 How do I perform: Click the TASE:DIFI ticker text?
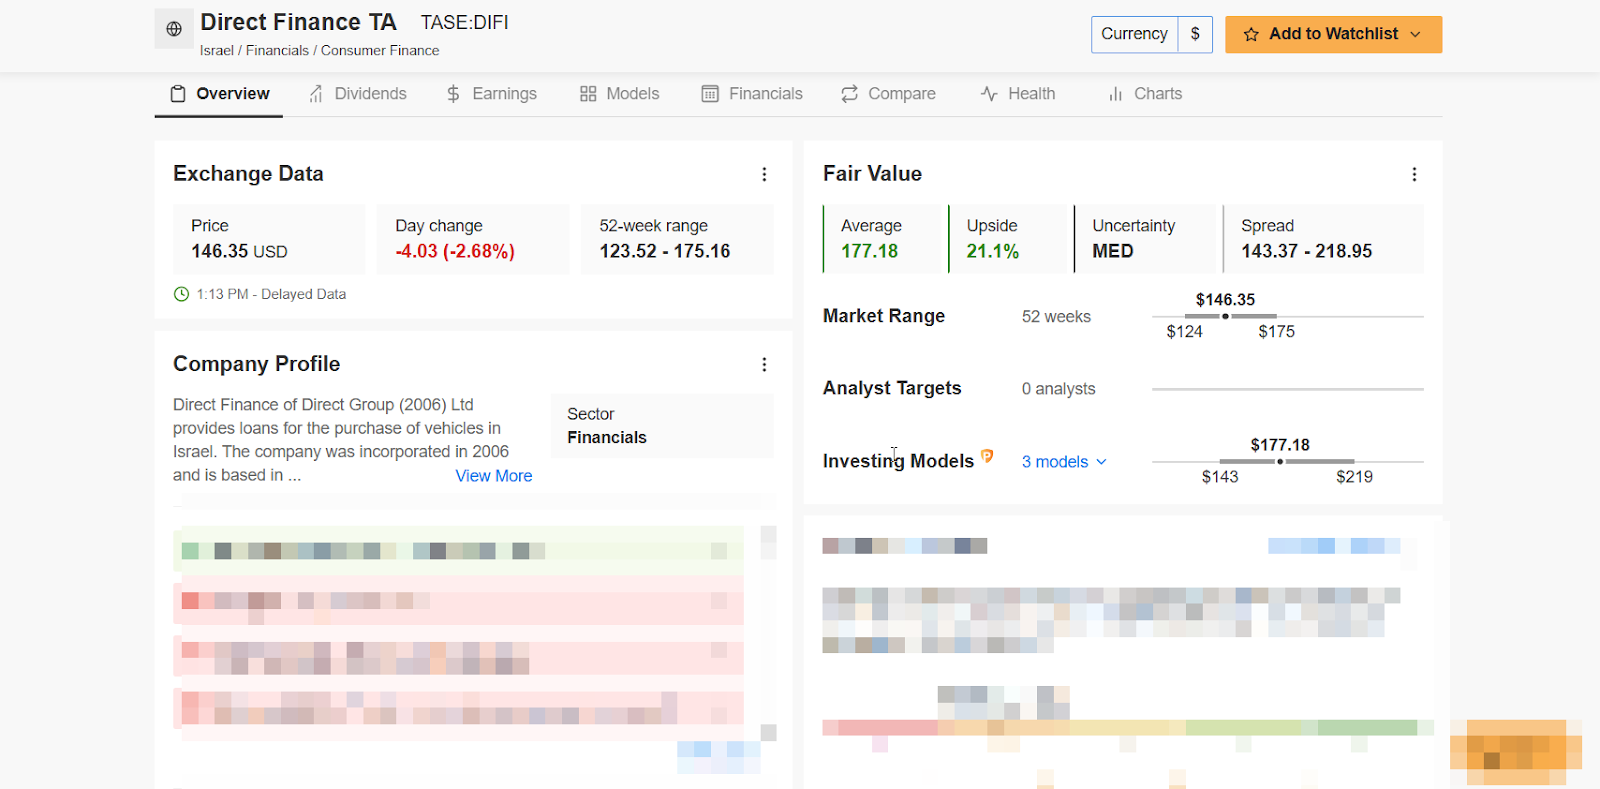(464, 22)
